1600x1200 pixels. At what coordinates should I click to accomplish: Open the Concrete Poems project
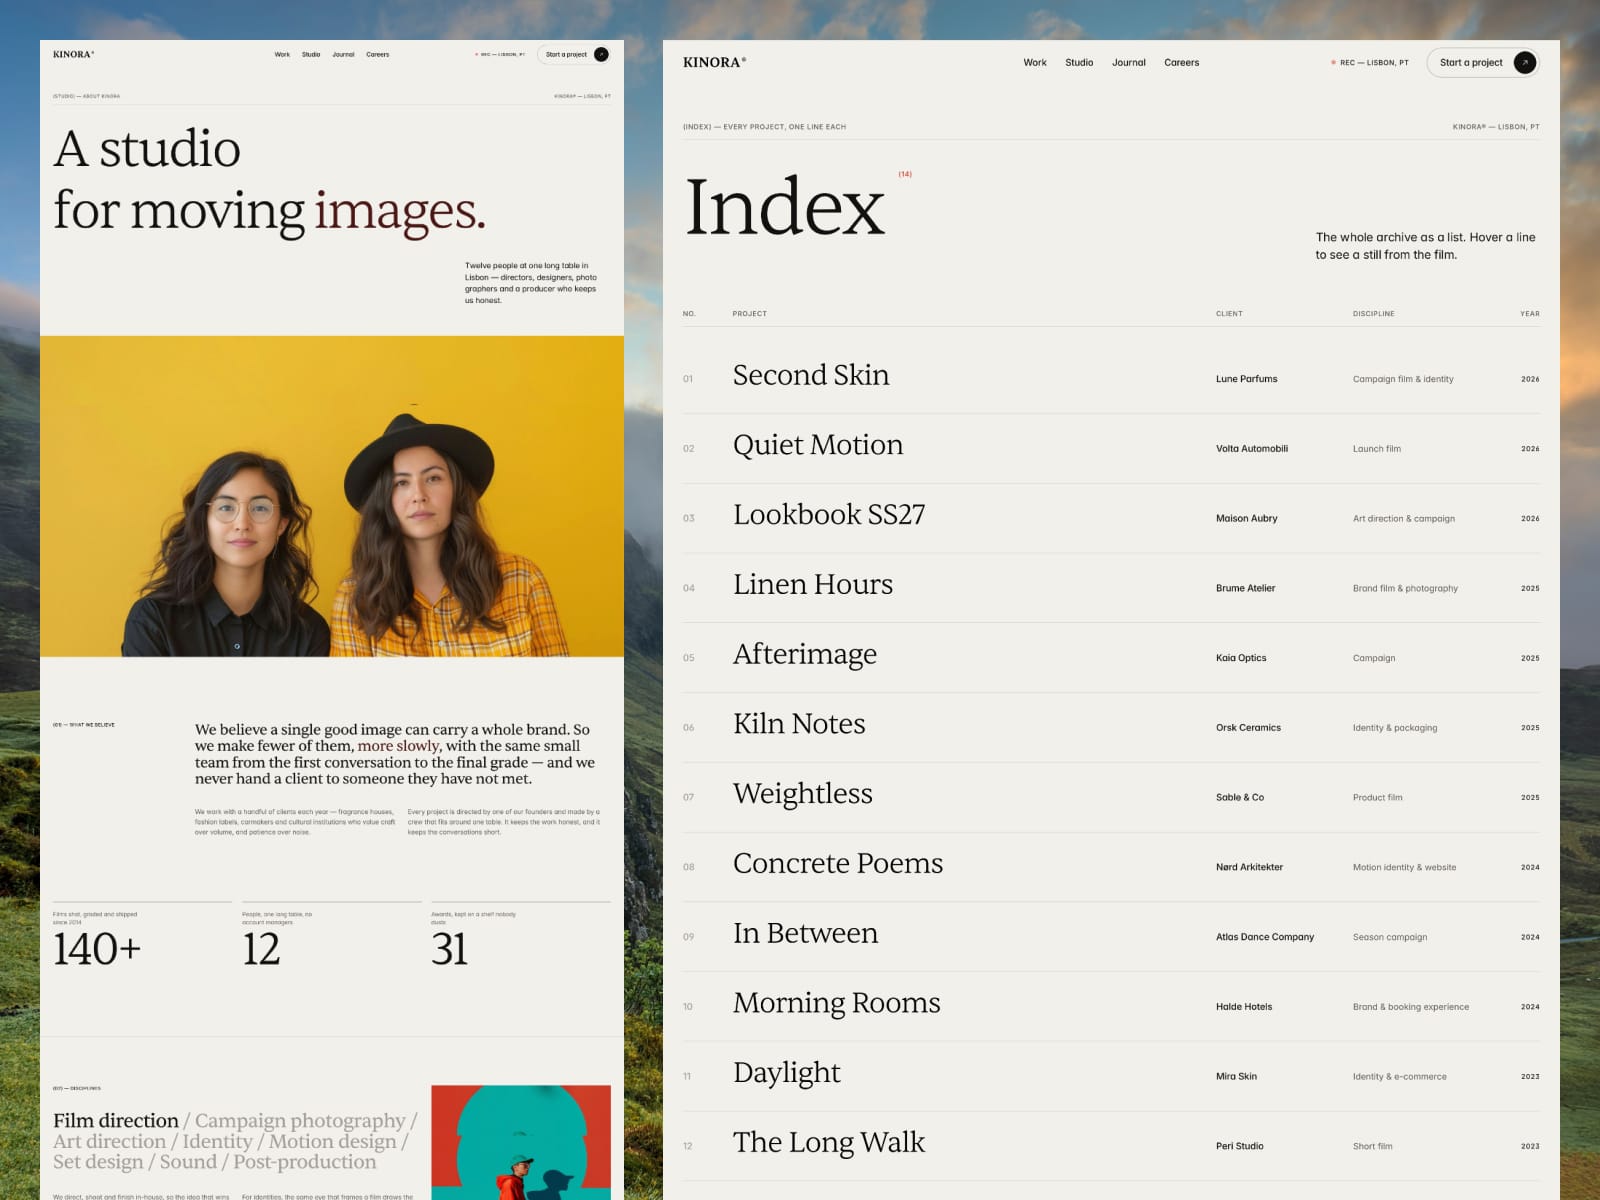(x=838, y=863)
